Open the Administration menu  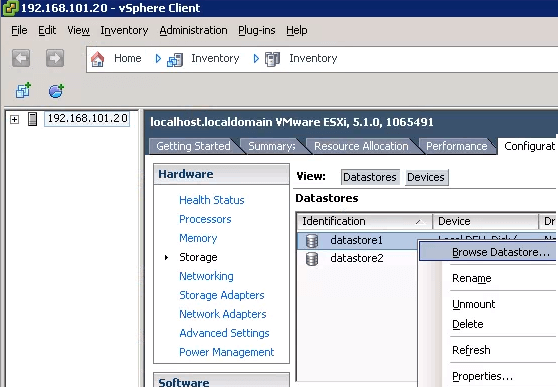193,31
